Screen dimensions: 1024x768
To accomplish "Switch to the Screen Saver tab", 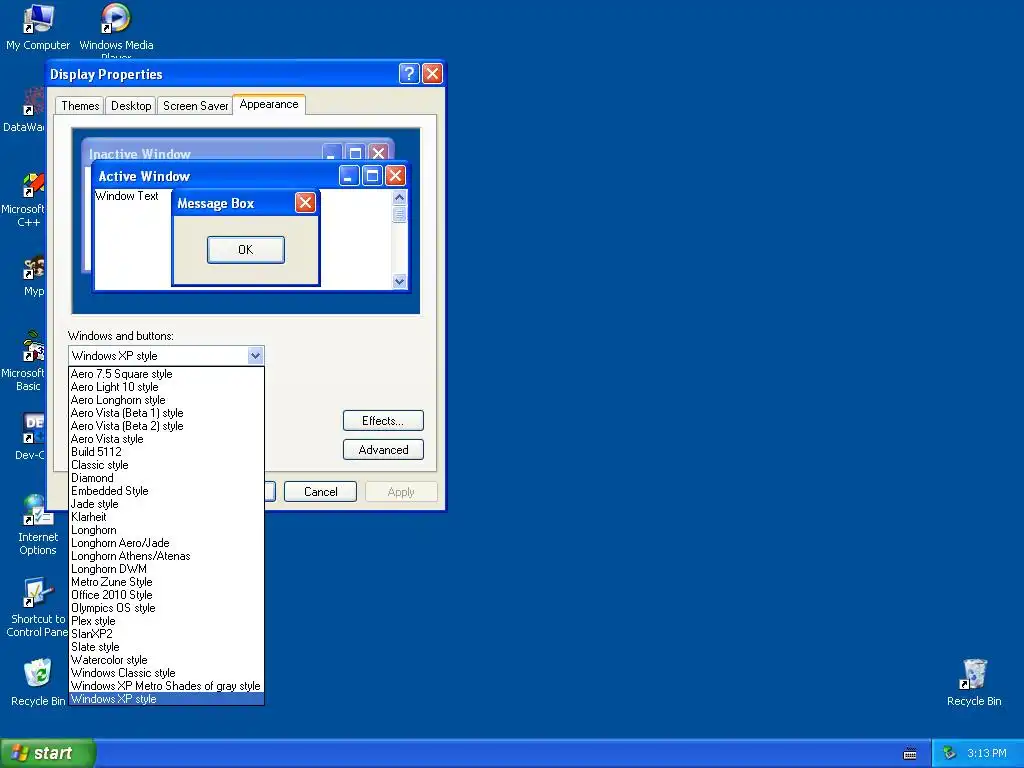I will [195, 106].
